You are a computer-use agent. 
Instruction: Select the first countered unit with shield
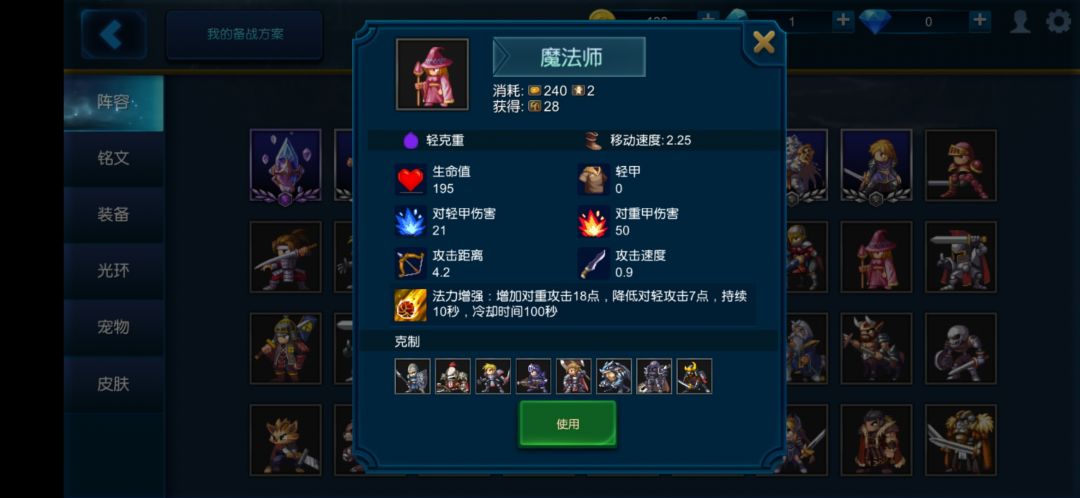click(413, 376)
